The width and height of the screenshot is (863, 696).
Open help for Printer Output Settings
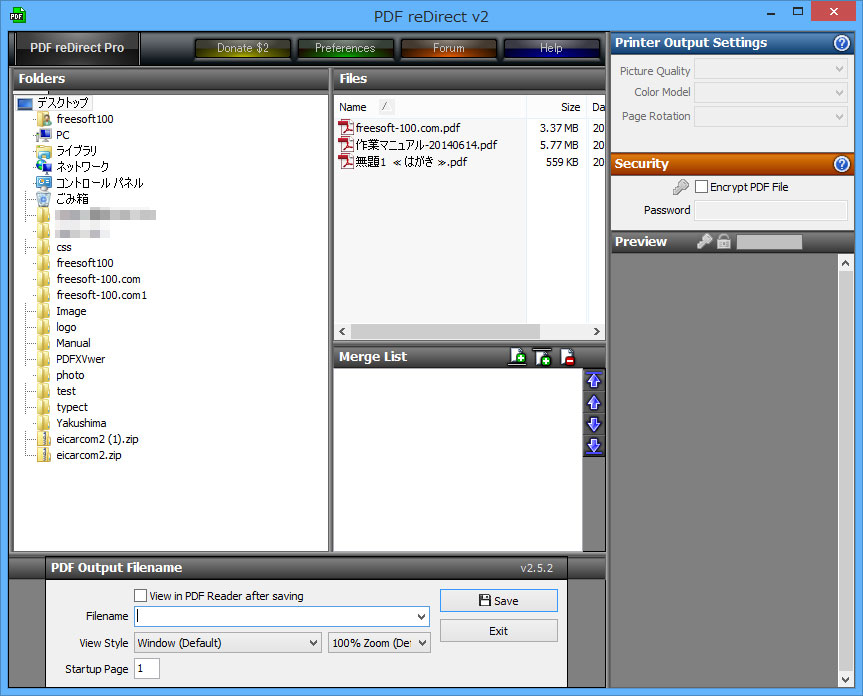(x=842, y=43)
